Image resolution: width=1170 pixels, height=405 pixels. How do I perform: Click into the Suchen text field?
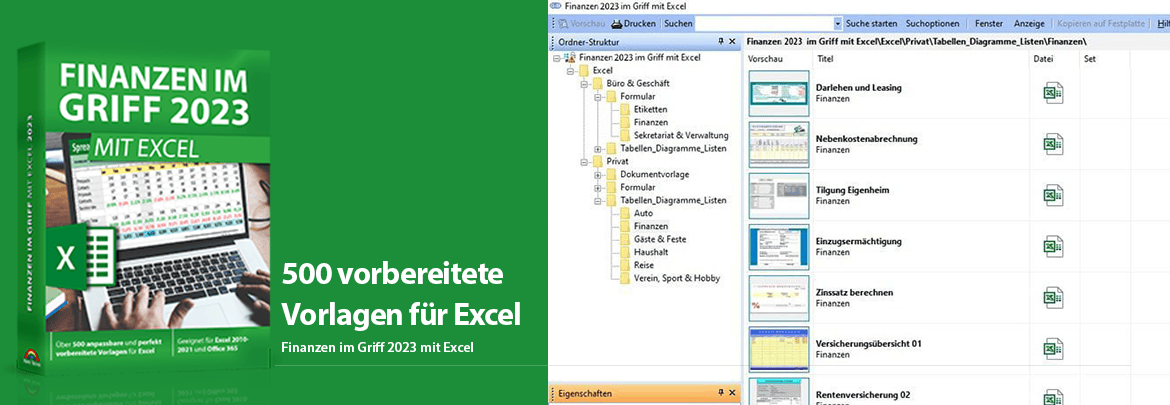click(764, 23)
